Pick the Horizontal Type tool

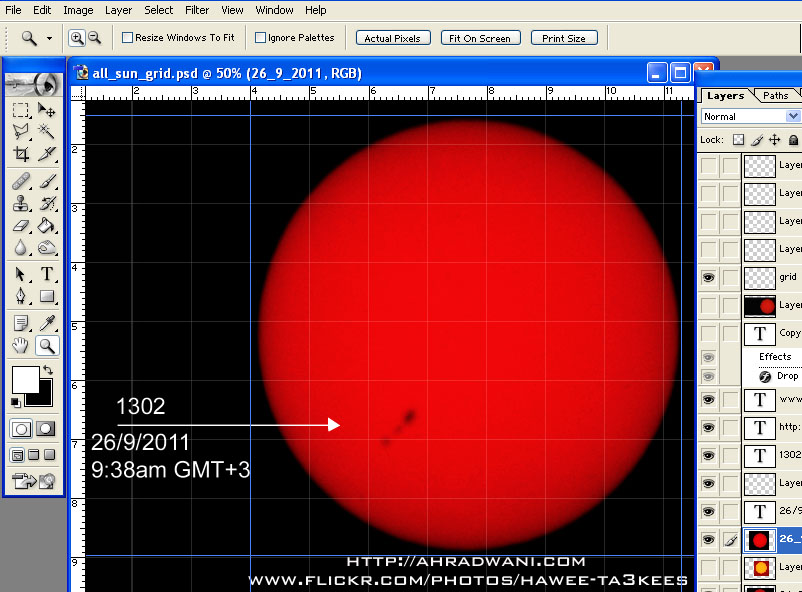click(x=47, y=274)
